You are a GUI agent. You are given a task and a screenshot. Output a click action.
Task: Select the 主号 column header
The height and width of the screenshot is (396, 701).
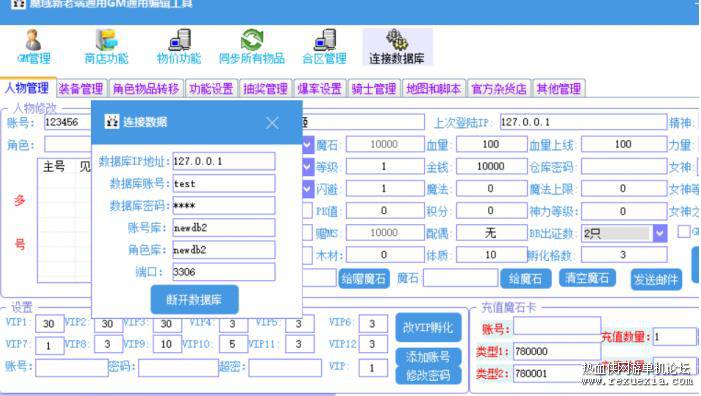click(54, 167)
